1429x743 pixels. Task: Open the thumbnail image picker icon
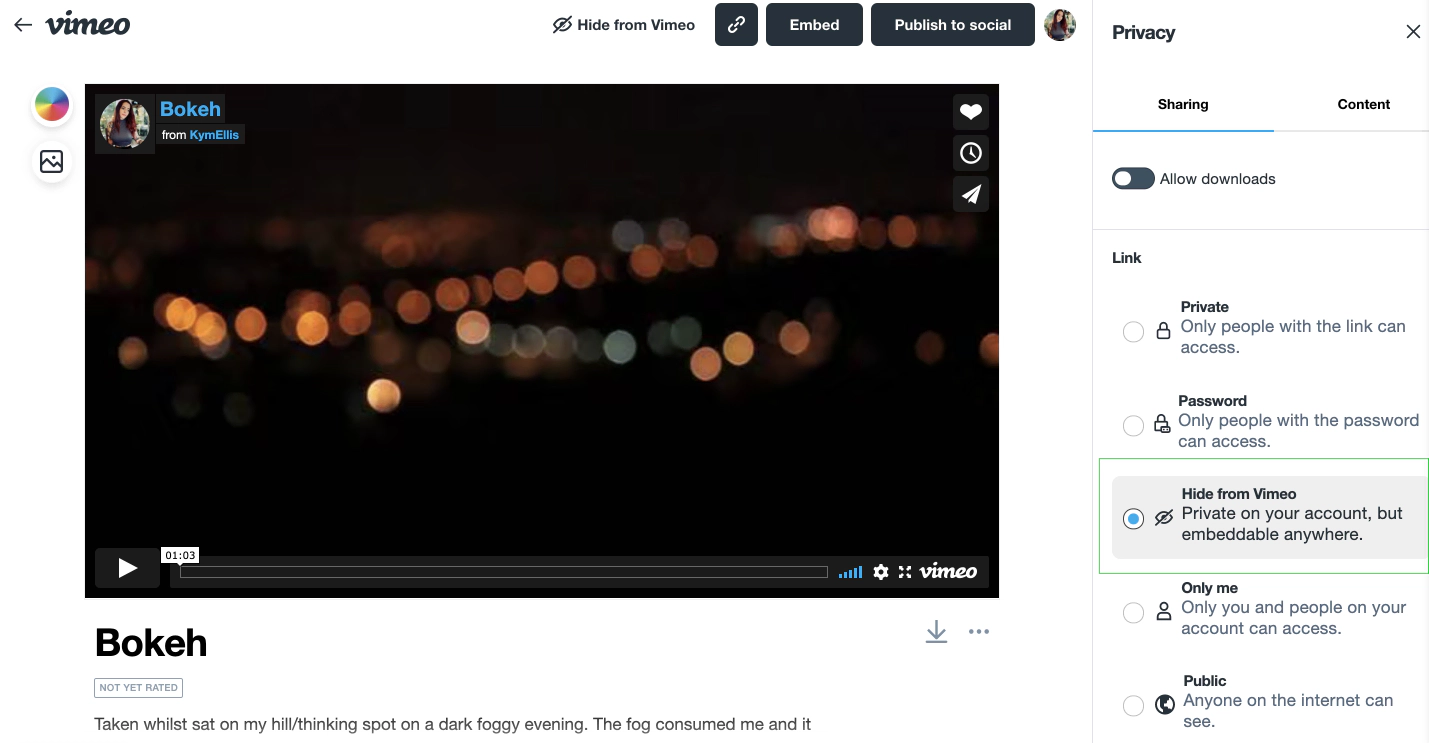pyautogui.click(x=52, y=161)
